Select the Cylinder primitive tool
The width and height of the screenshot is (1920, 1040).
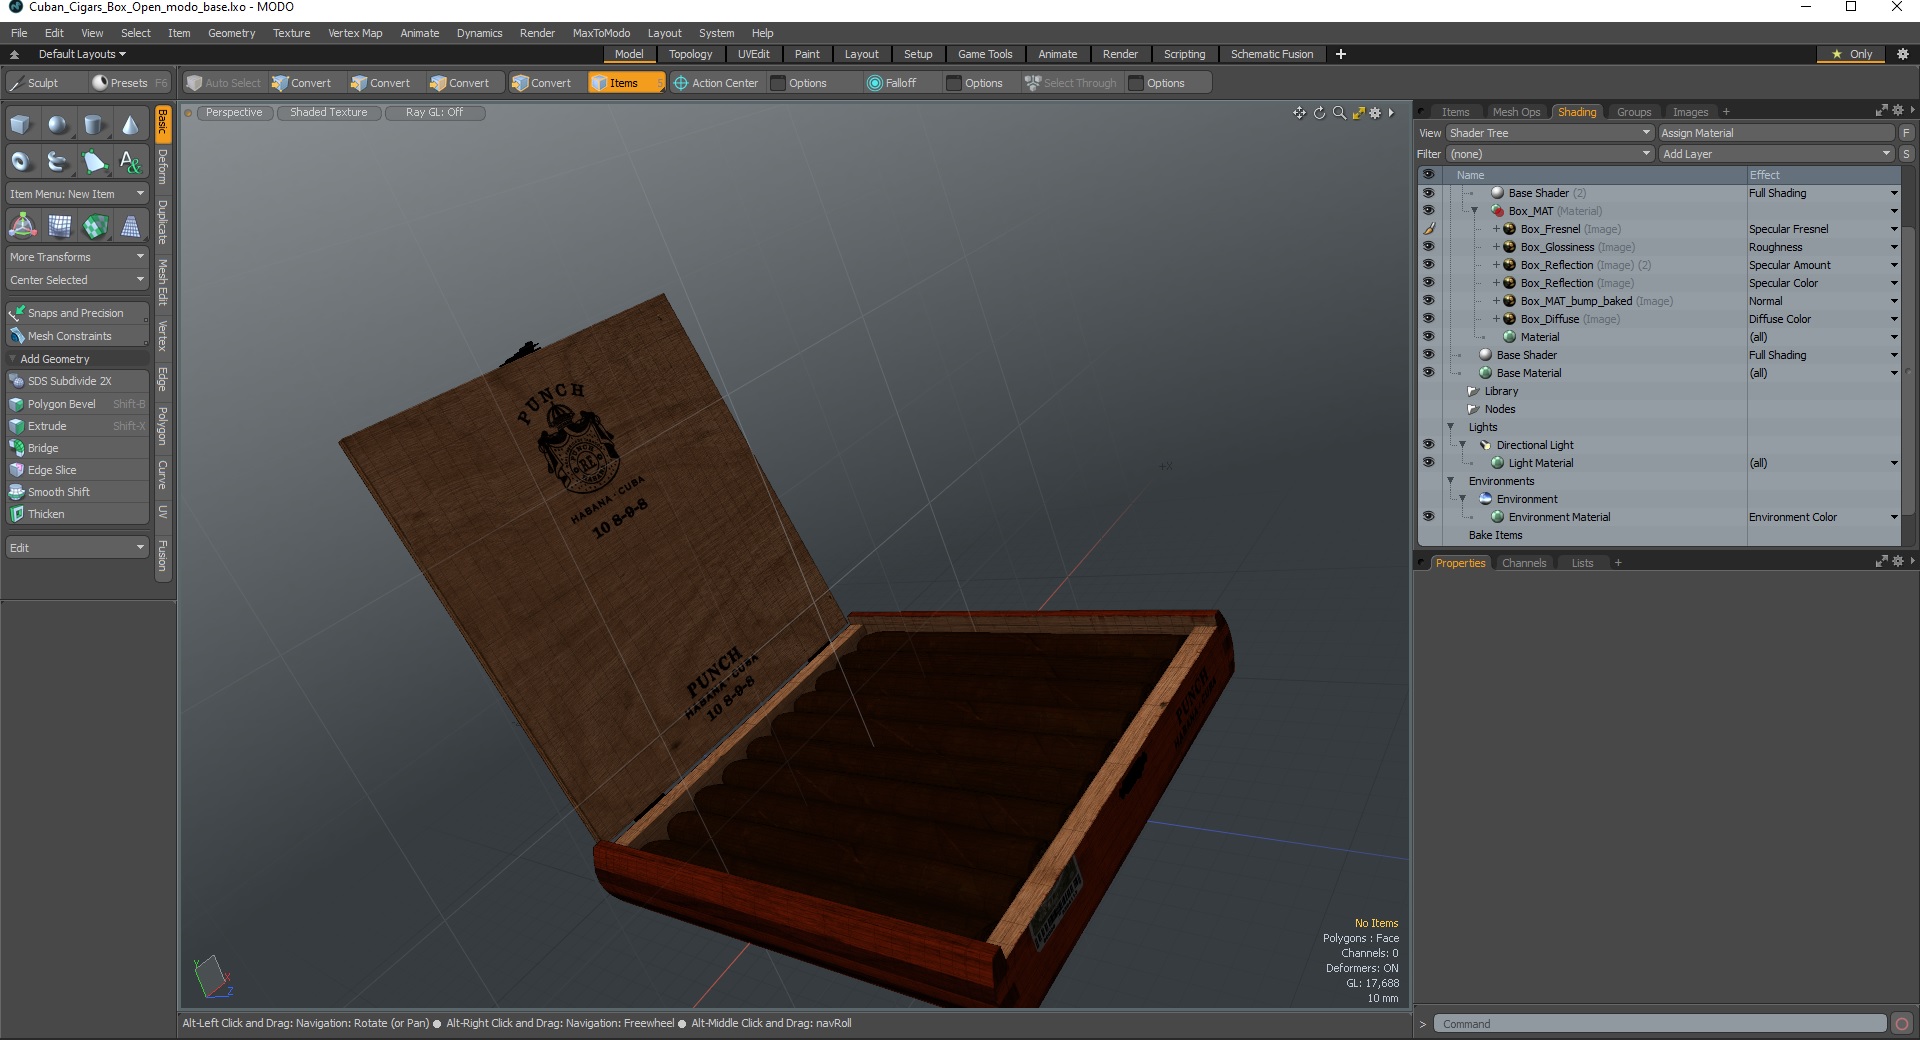94,125
